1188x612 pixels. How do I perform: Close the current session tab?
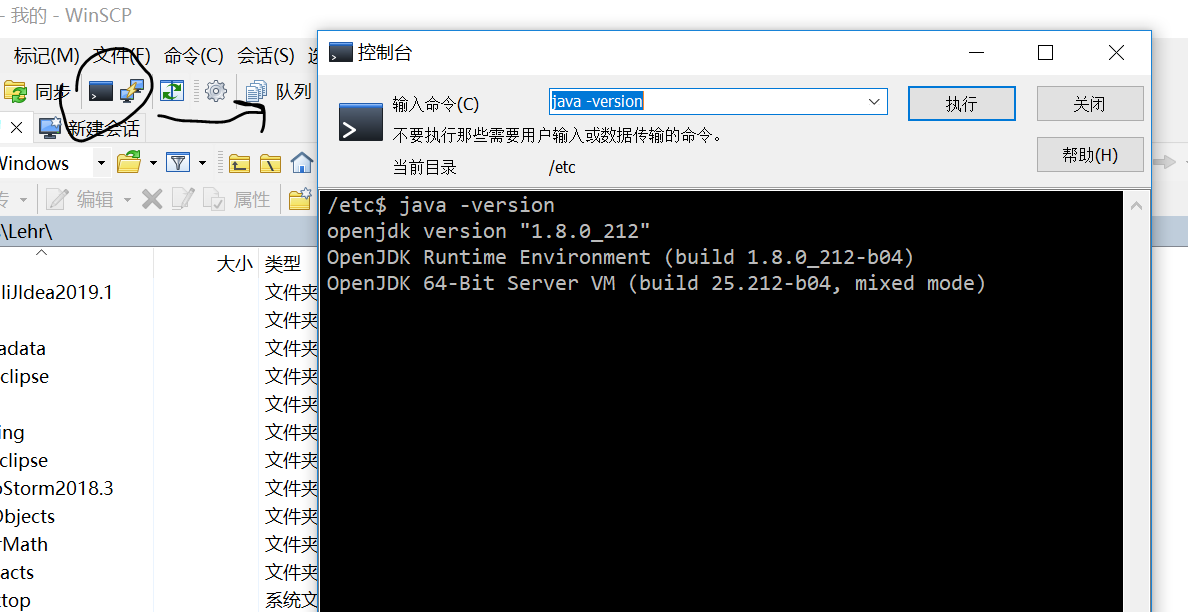click(17, 128)
